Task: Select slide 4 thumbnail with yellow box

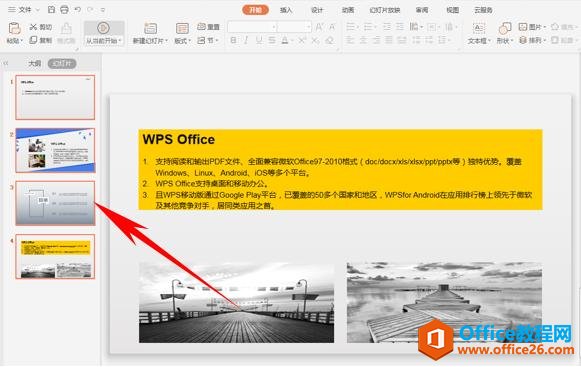Action: coord(55,256)
